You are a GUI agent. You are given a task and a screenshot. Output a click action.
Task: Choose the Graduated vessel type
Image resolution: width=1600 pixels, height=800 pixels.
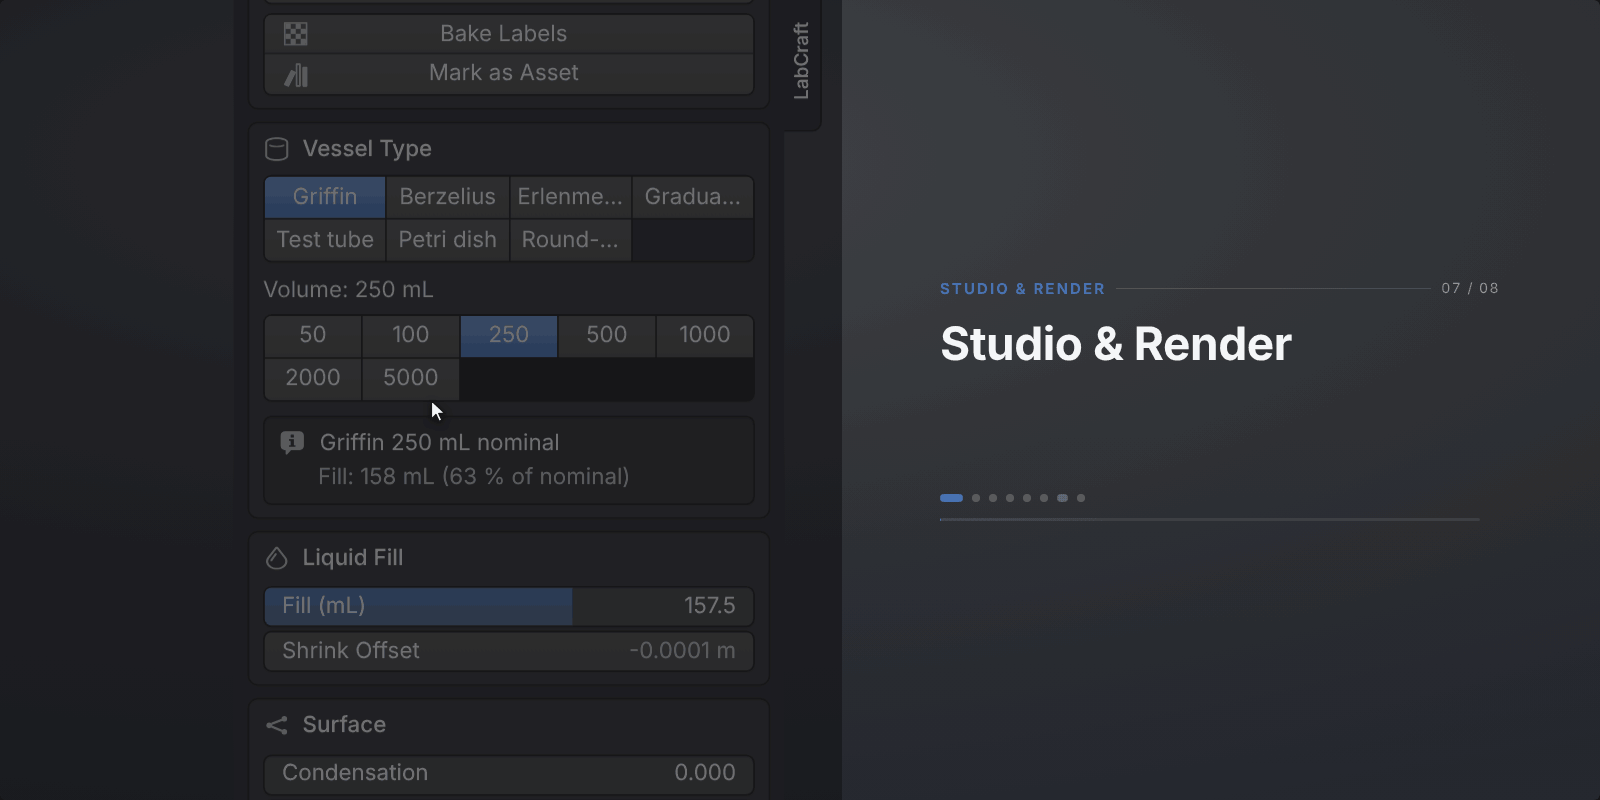(693, 197)
